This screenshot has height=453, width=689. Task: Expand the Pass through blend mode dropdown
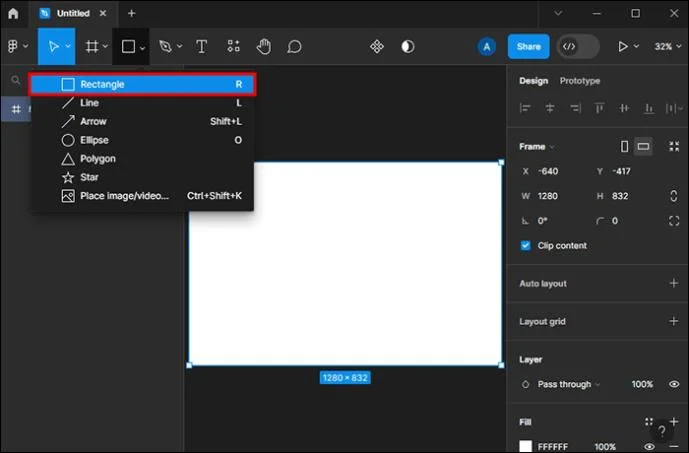coord(568,384)
